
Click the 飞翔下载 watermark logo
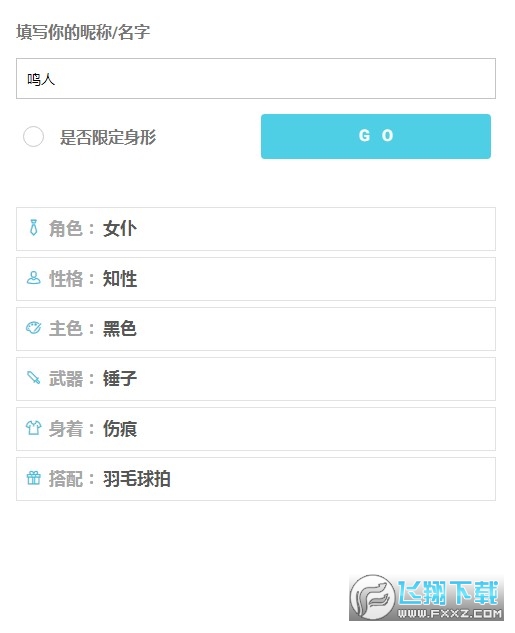pyautogui.click(x=427, y=597)
